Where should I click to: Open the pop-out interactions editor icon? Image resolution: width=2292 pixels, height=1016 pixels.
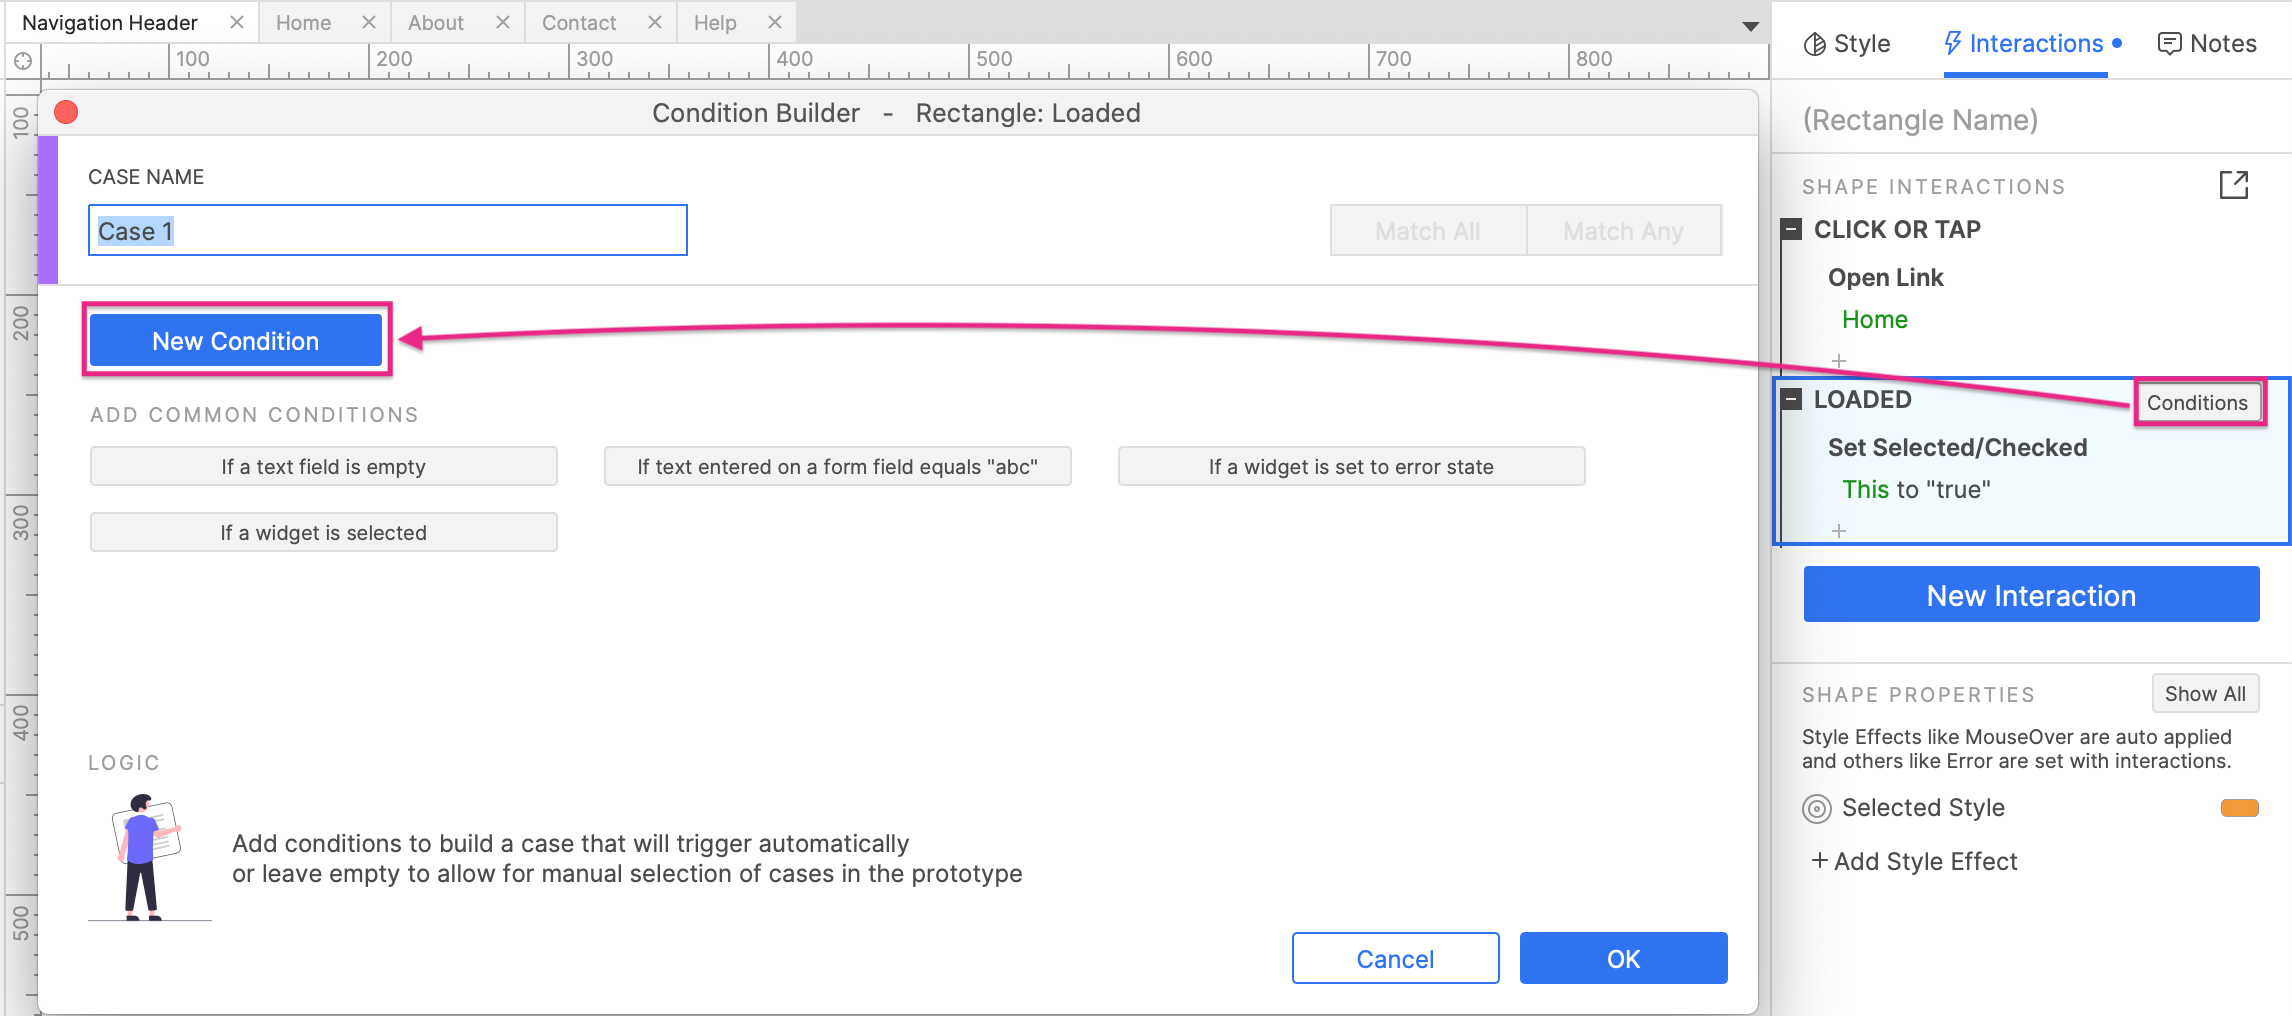pos(2233,185)
